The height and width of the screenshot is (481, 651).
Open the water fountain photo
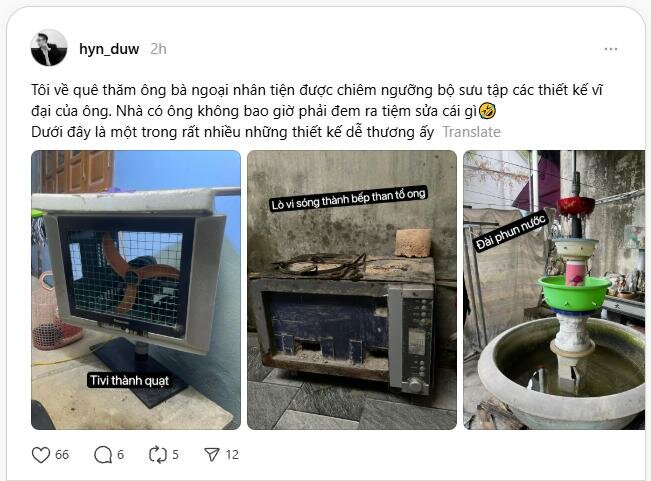[554, 290]
